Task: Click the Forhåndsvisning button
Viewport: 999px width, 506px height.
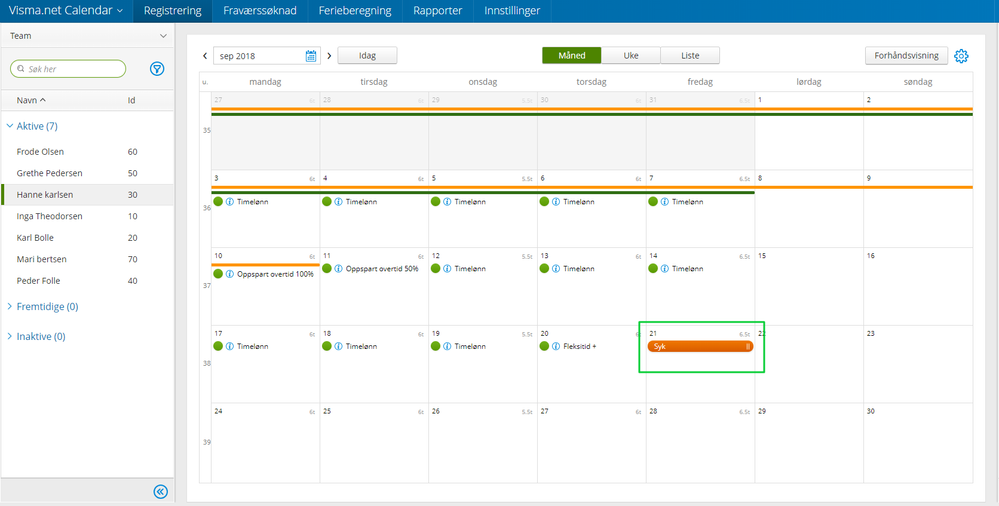Action: coord(906,55)
